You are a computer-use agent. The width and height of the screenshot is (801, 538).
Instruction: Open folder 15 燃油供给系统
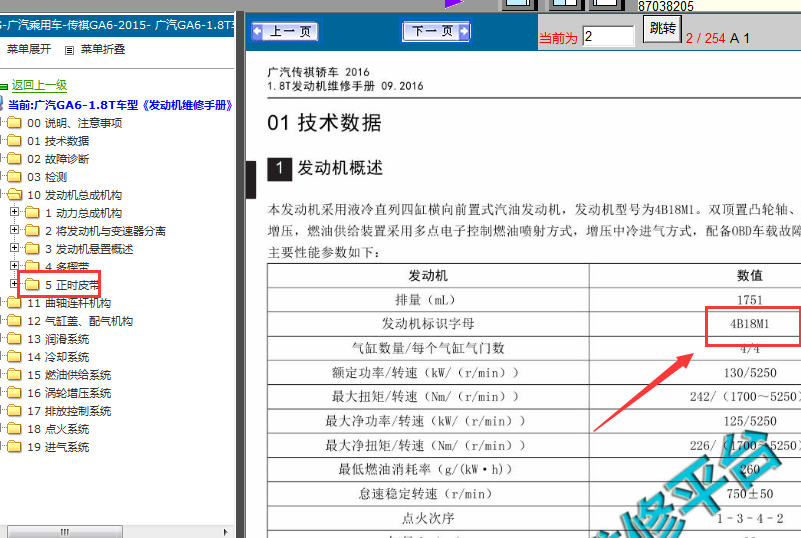69,375
